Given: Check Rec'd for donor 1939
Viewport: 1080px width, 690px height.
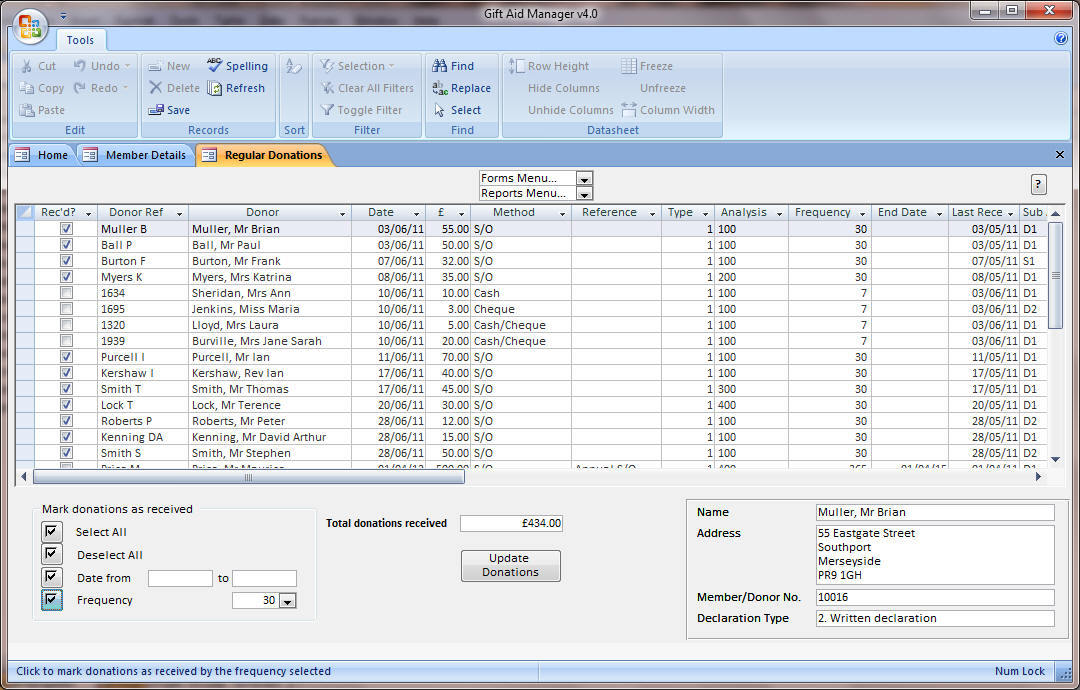Looking at the screenshot, I should 66,340.
